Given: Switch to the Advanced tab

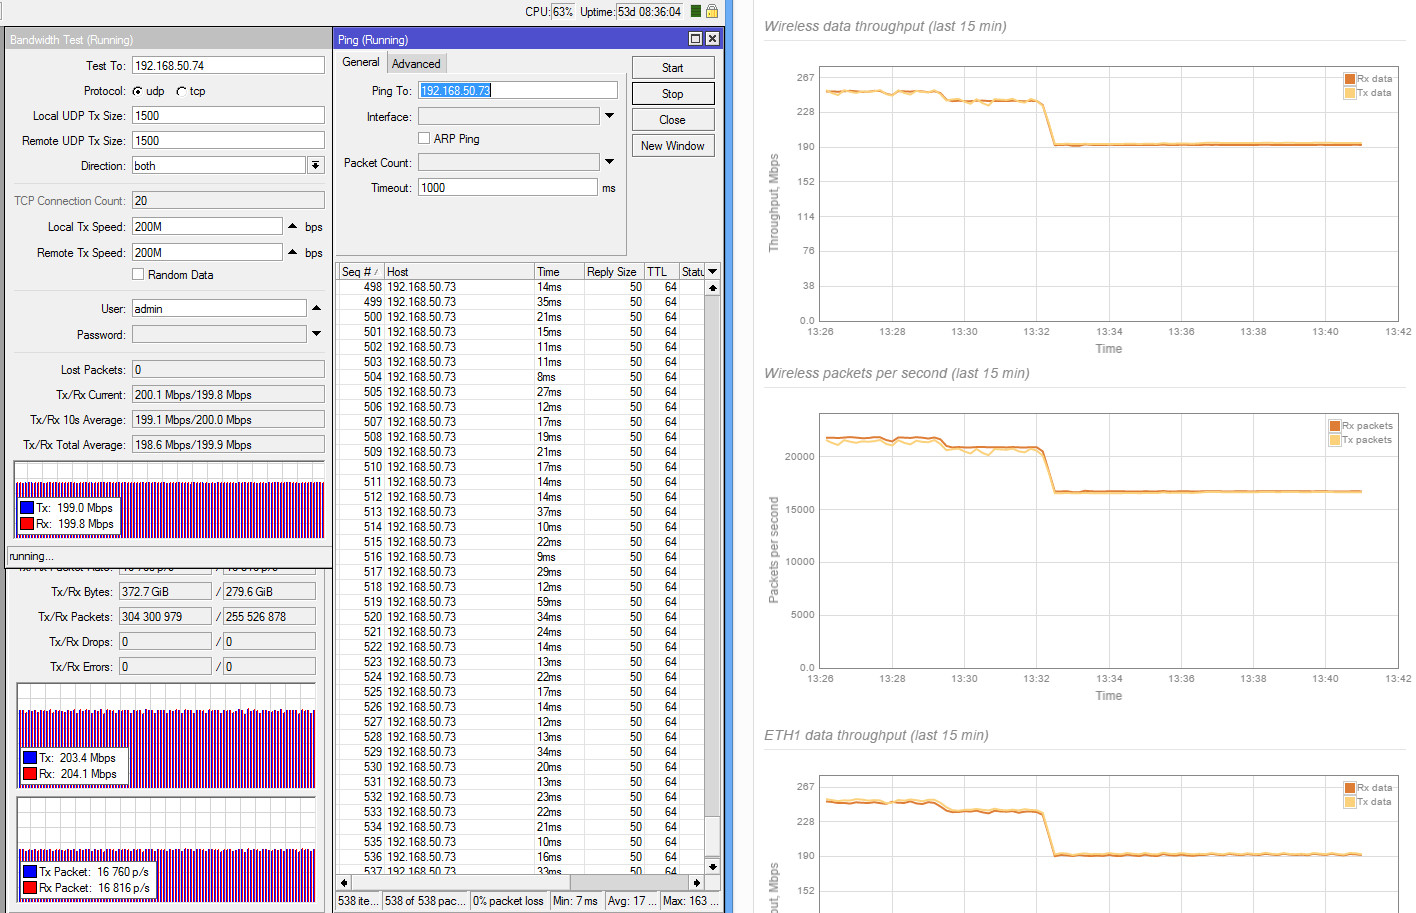Looking at the screenshot, I should pyautogui.click(x=416, y=63).
